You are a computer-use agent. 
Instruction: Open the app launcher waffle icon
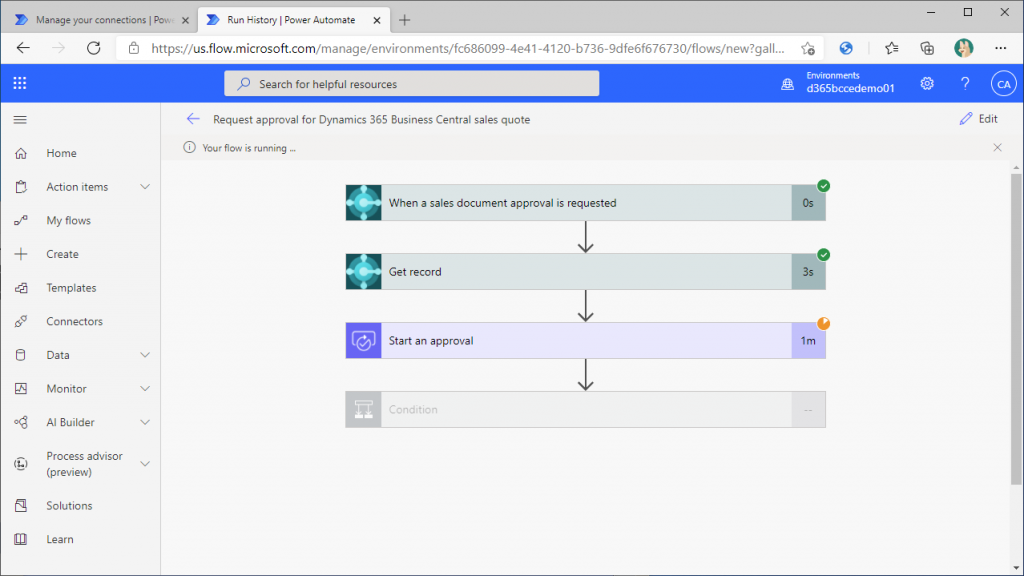tap(20, 83)
